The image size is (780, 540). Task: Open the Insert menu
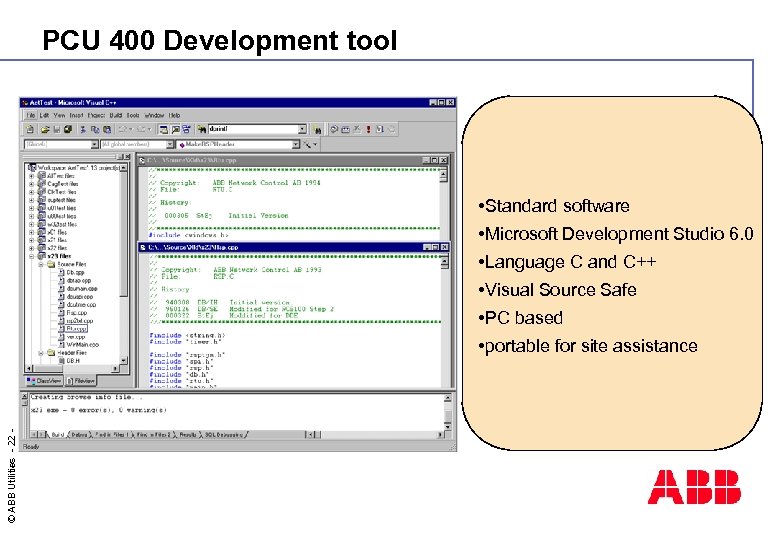tap(76, 115)
